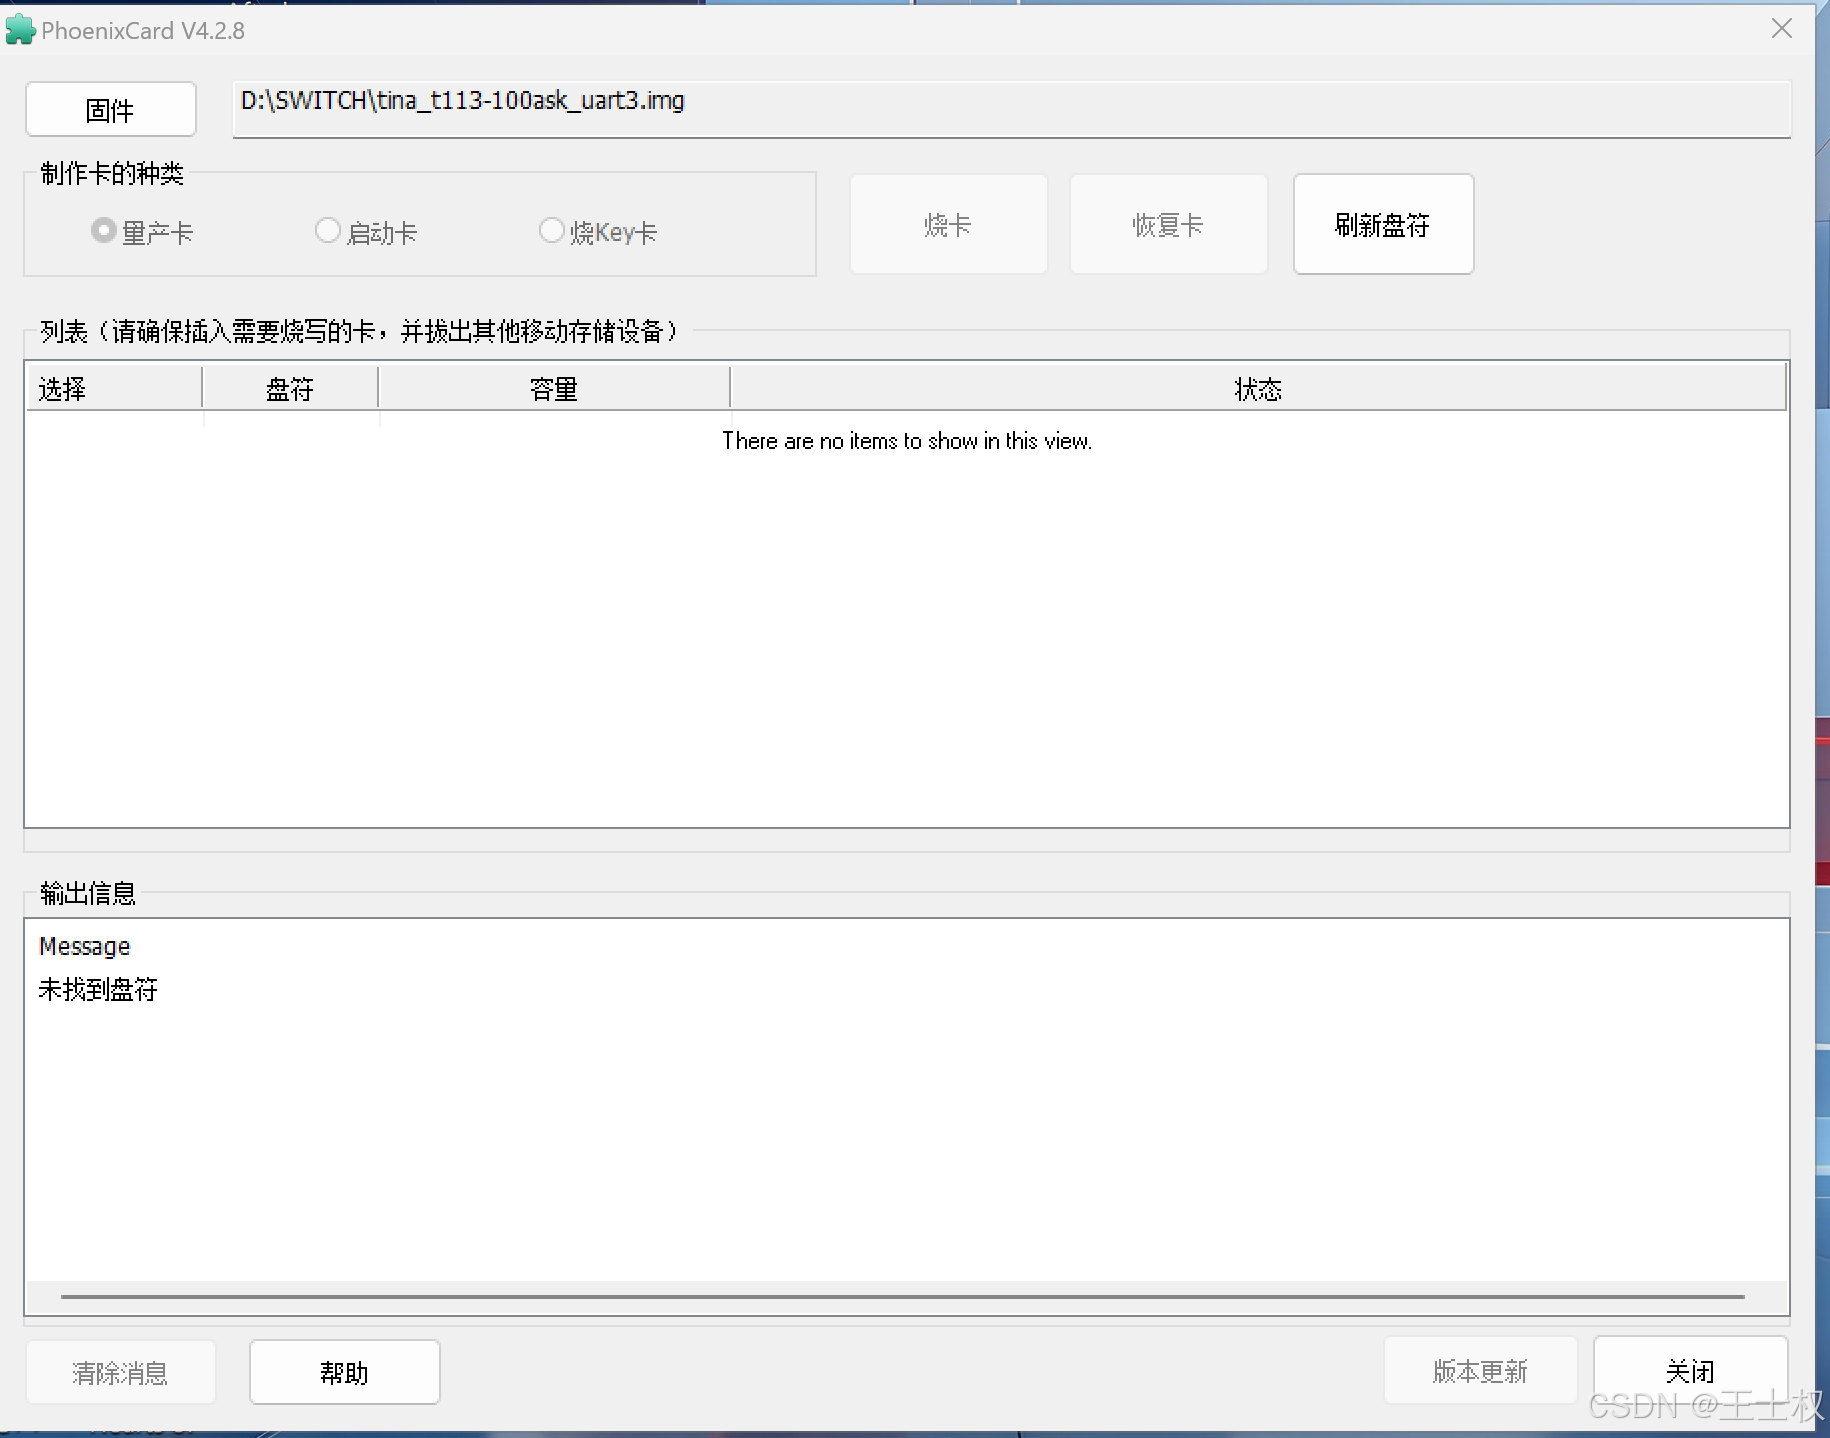
Task: Click the 未找到盘符 message text
Action: pyautogui.click(x=96, y=990)
